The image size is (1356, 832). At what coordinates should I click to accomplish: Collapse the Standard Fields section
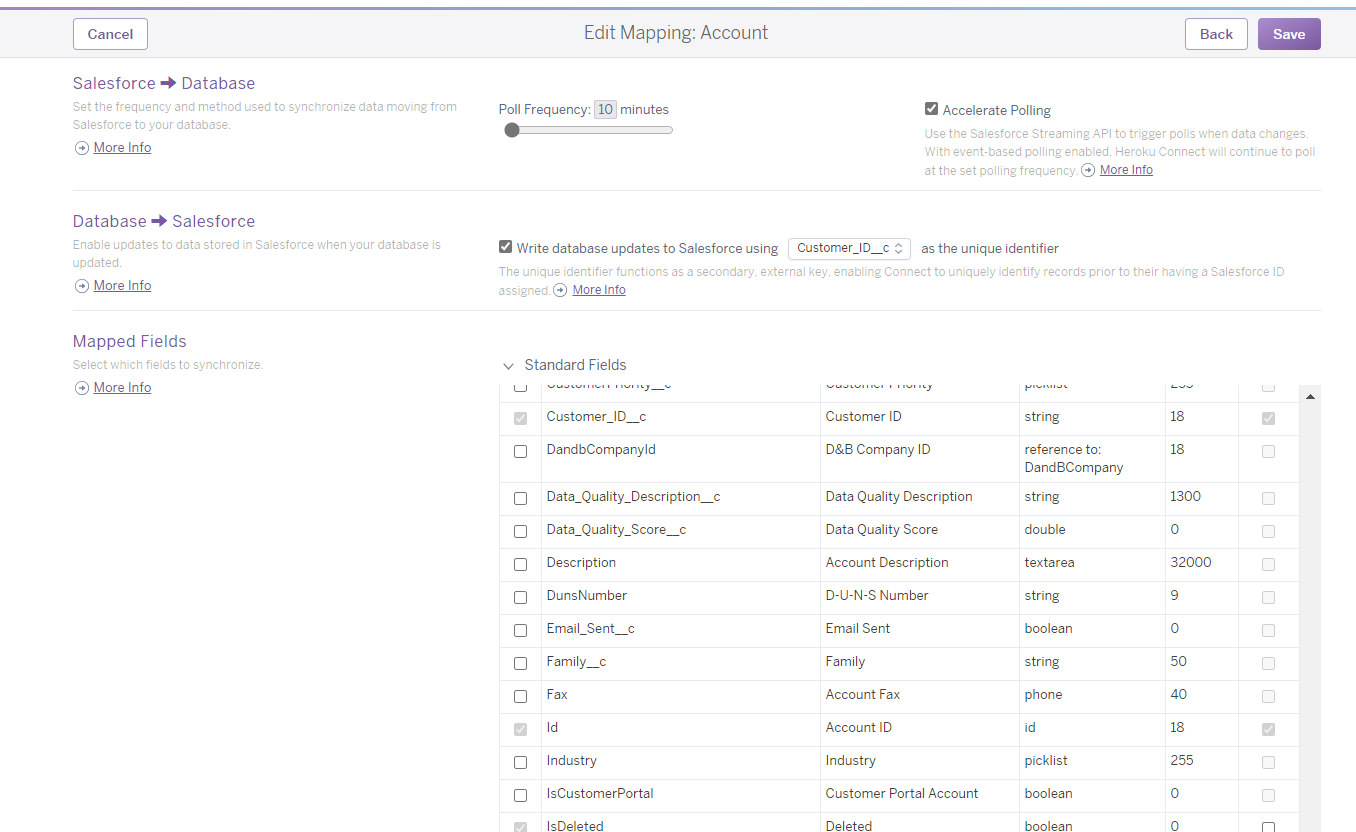pyautogui.click(x=509, y=366)
